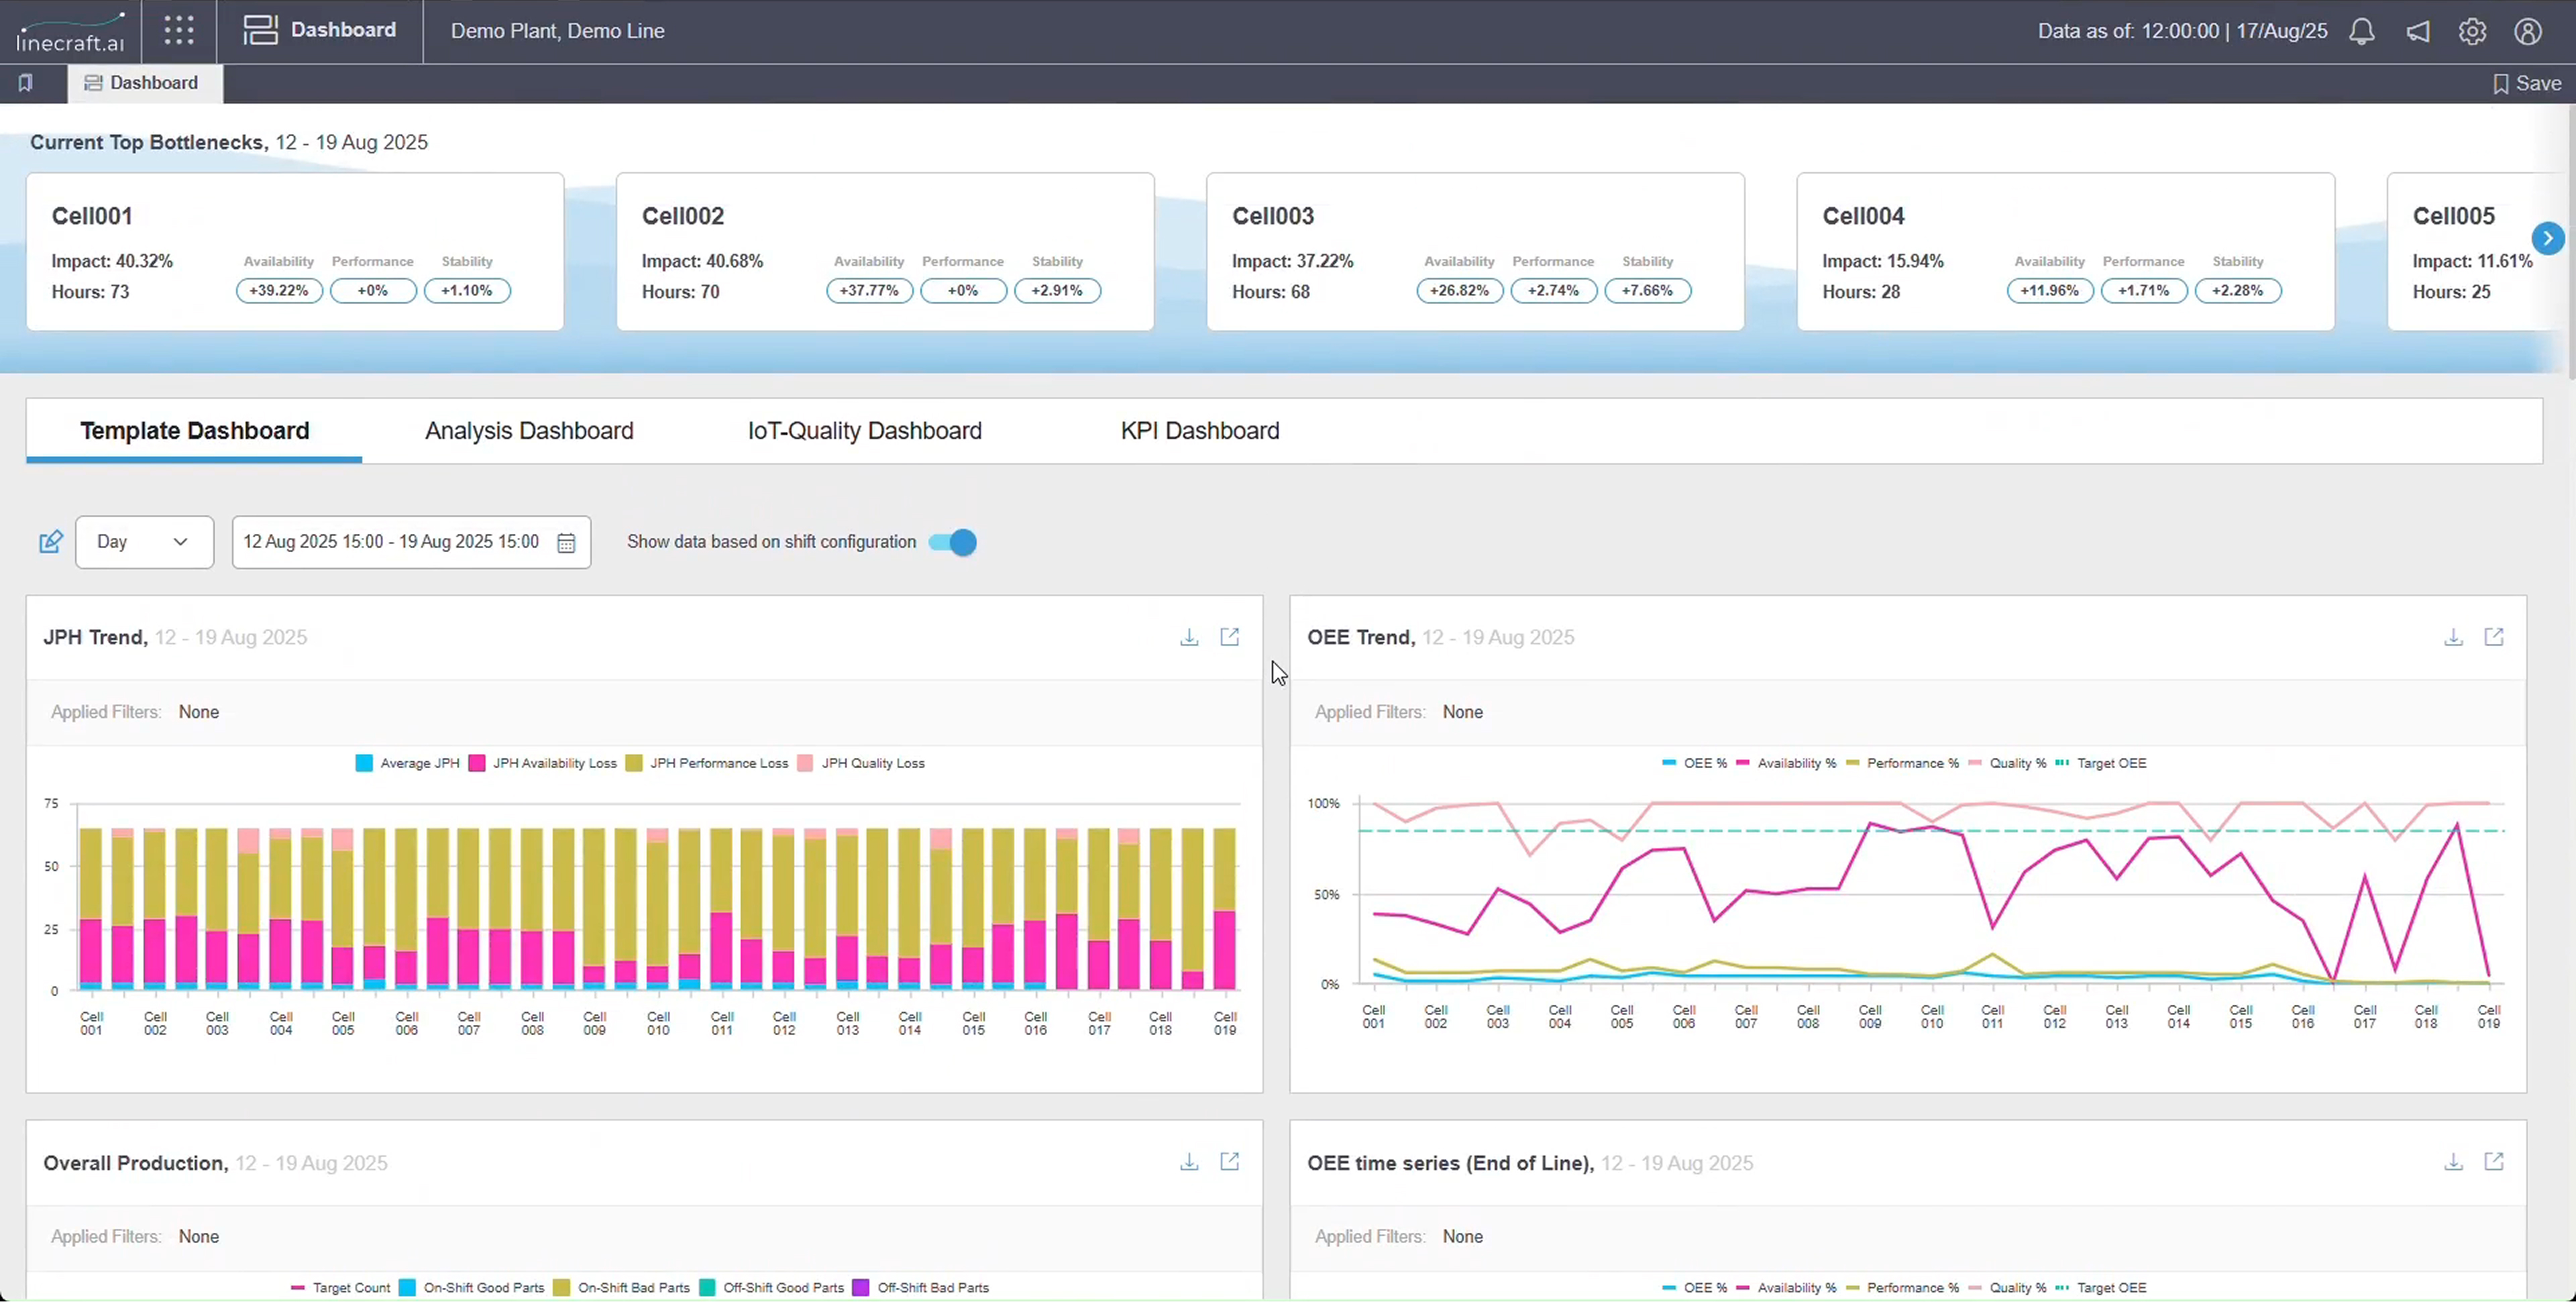Open the Day granularity dropdown
Image resolution: width=2576 pixels, height=1302 pixels.
(x=144, y=542)
